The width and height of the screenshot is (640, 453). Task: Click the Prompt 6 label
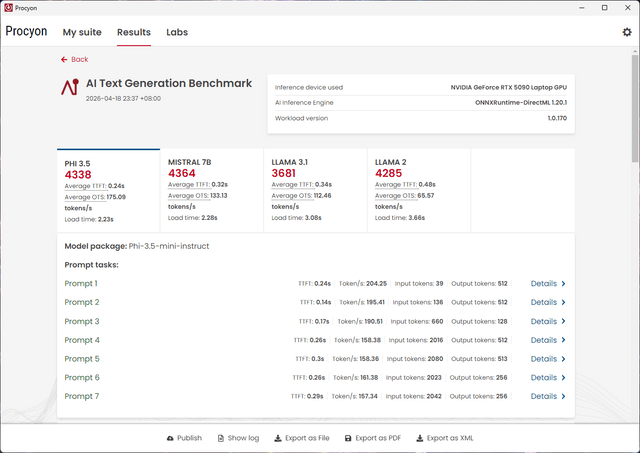tap(82, 378)
